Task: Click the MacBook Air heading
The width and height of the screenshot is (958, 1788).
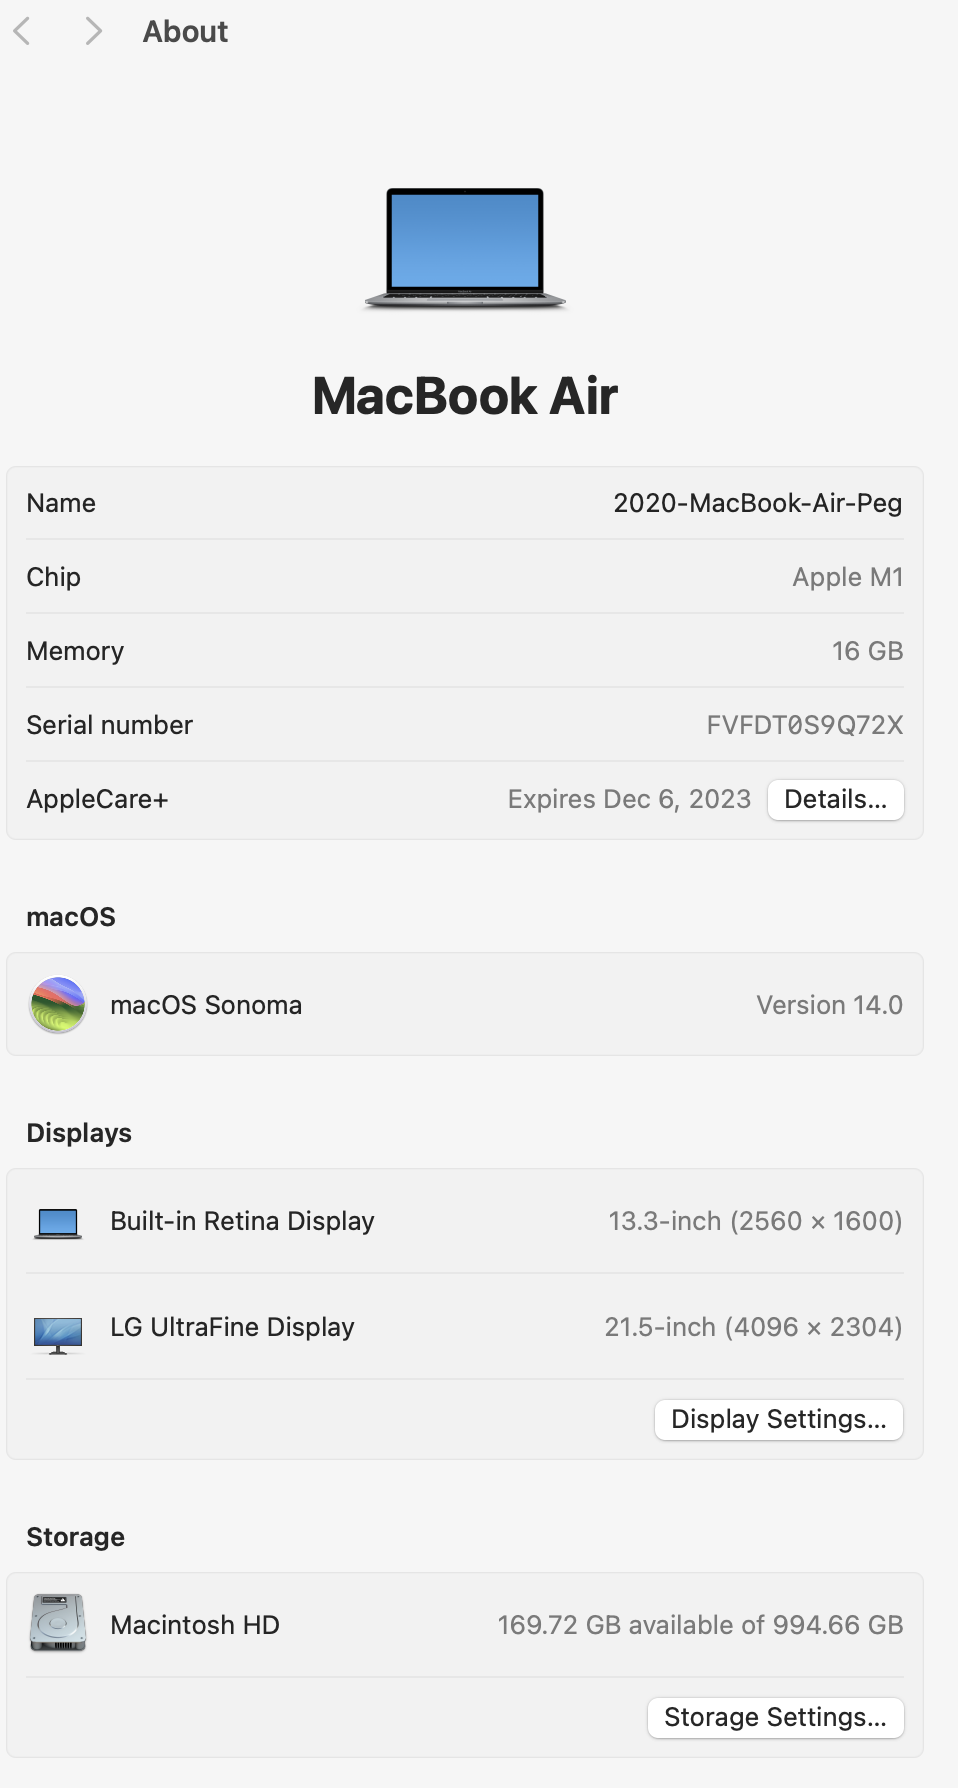Action: pos(465,396)
